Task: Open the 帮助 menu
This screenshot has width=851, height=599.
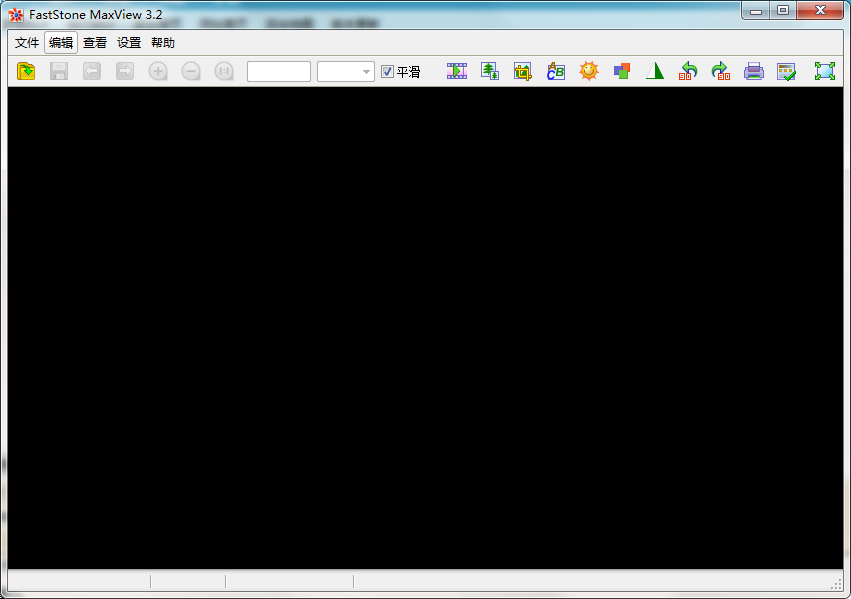Action: point(163,43)
